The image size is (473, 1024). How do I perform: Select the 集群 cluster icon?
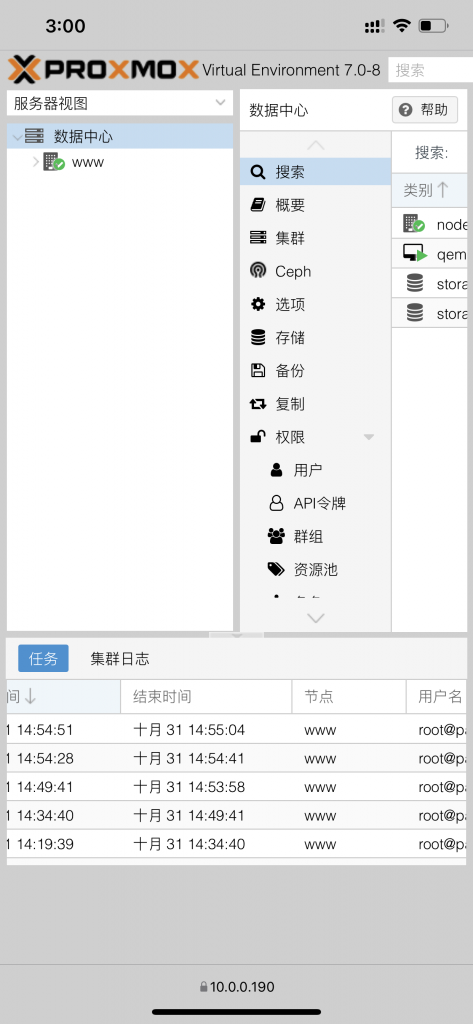[258, 238]
